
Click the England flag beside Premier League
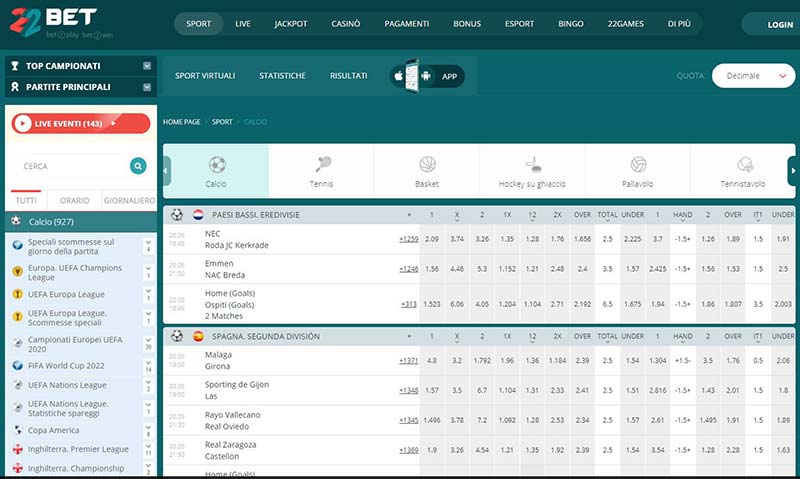[18, 449]
